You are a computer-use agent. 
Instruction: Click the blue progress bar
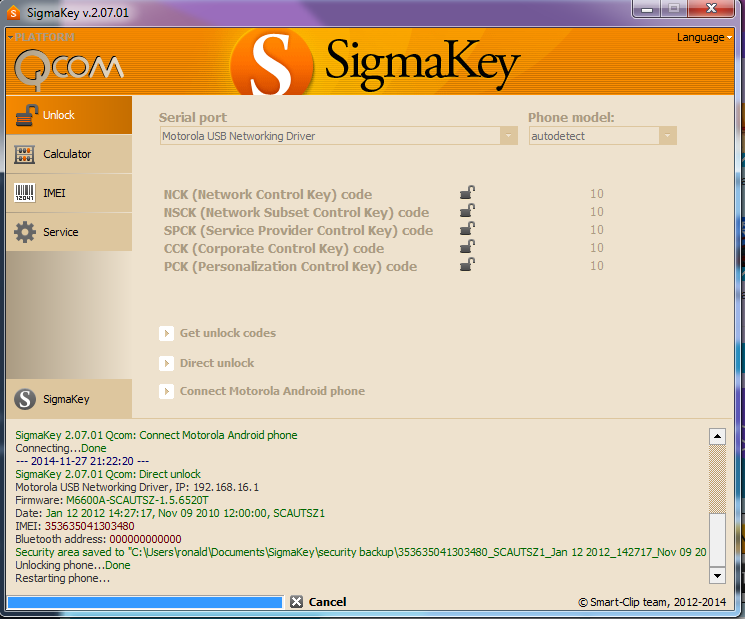pos(145,602)
